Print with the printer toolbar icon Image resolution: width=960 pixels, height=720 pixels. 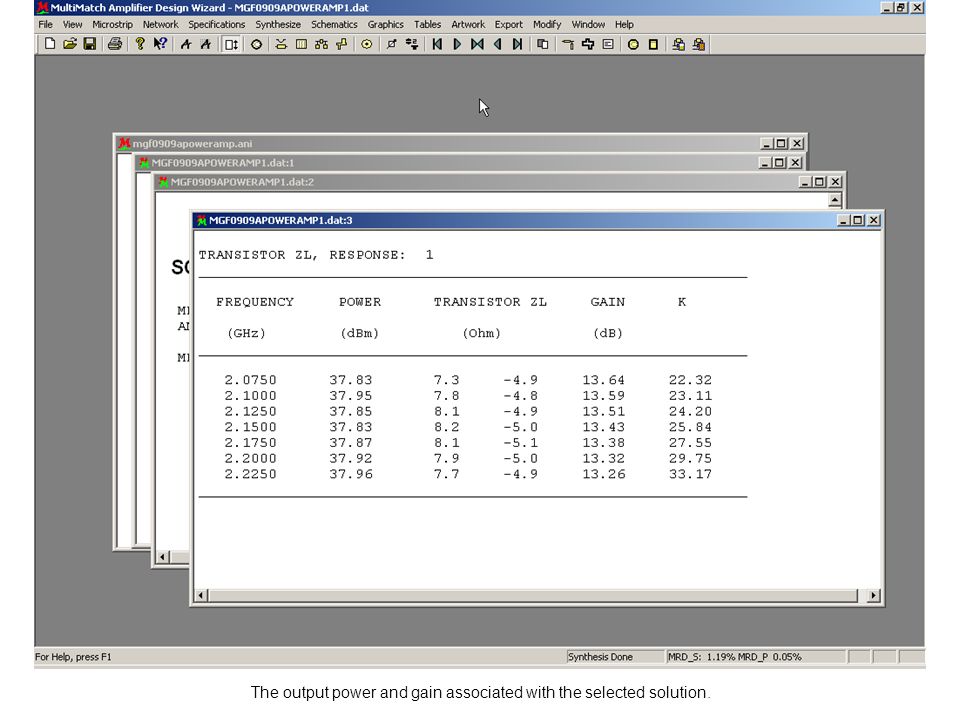pyautogui.click(x=114, y=44)
